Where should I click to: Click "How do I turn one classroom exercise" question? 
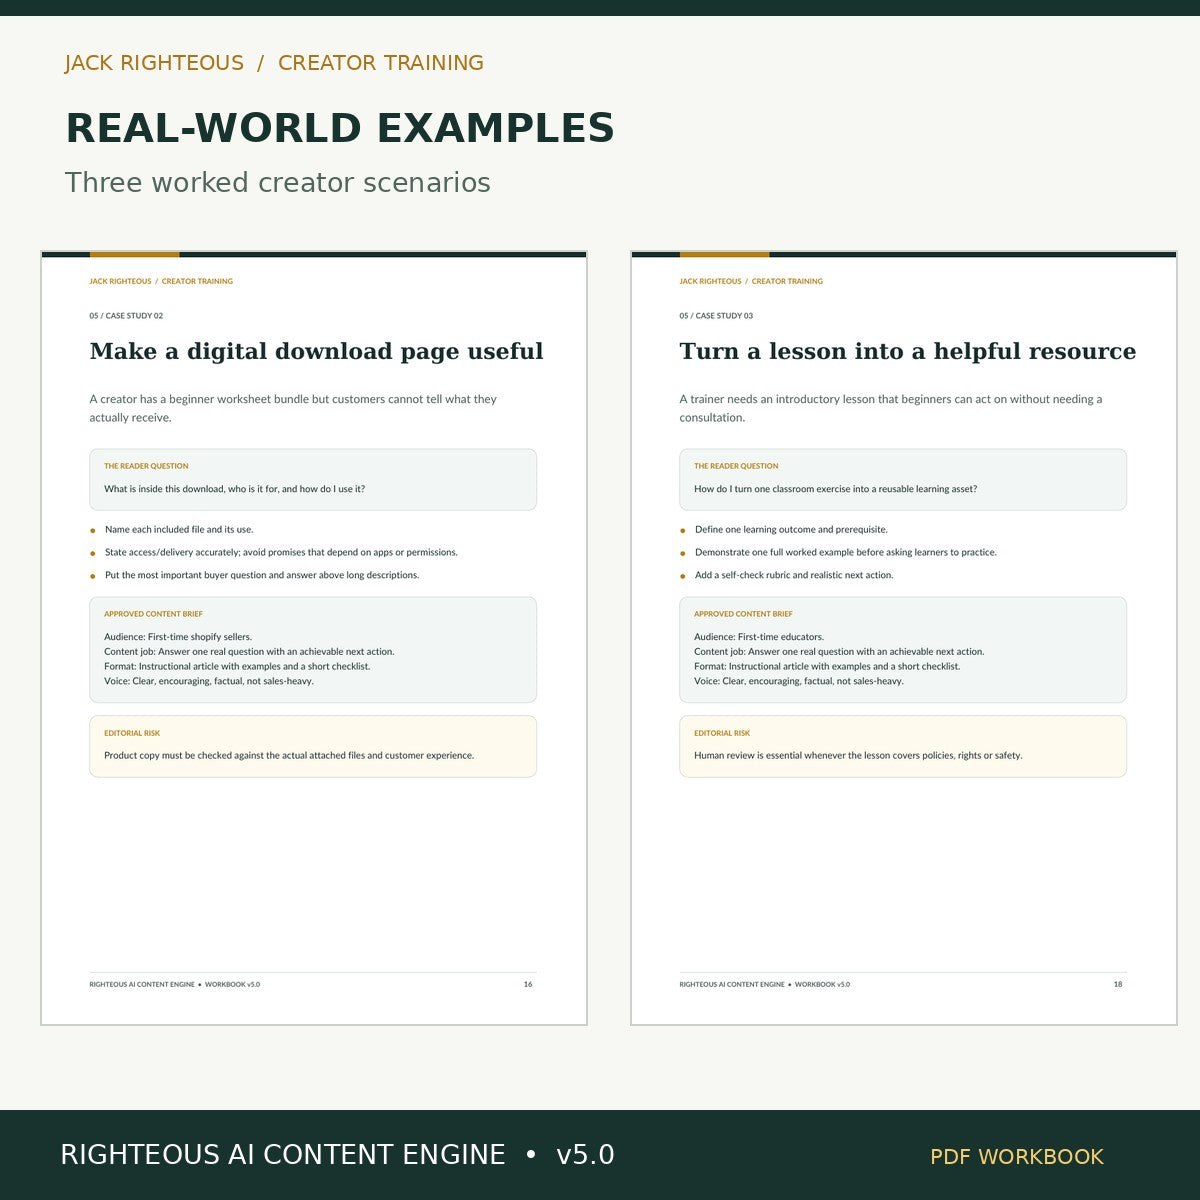[x=836, y=489]
